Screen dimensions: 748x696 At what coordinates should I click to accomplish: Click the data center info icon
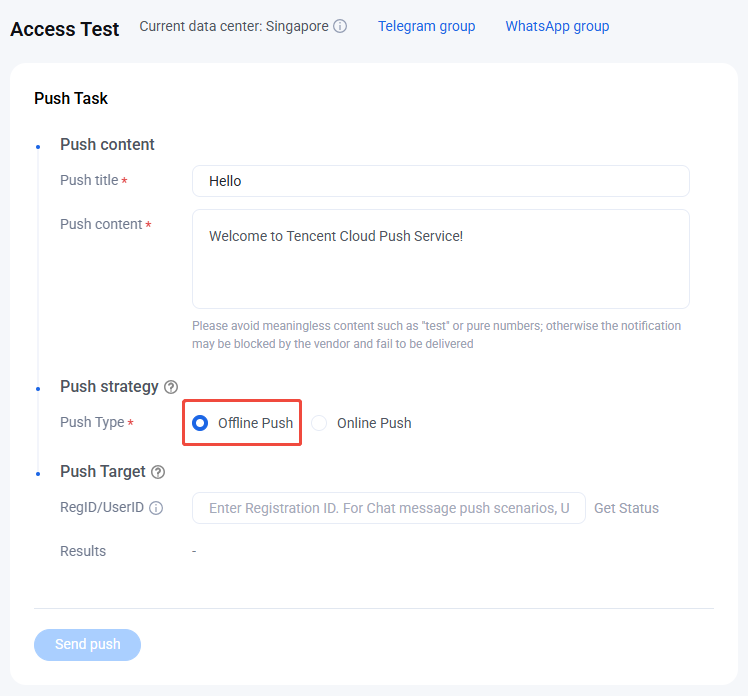[340, 26]
